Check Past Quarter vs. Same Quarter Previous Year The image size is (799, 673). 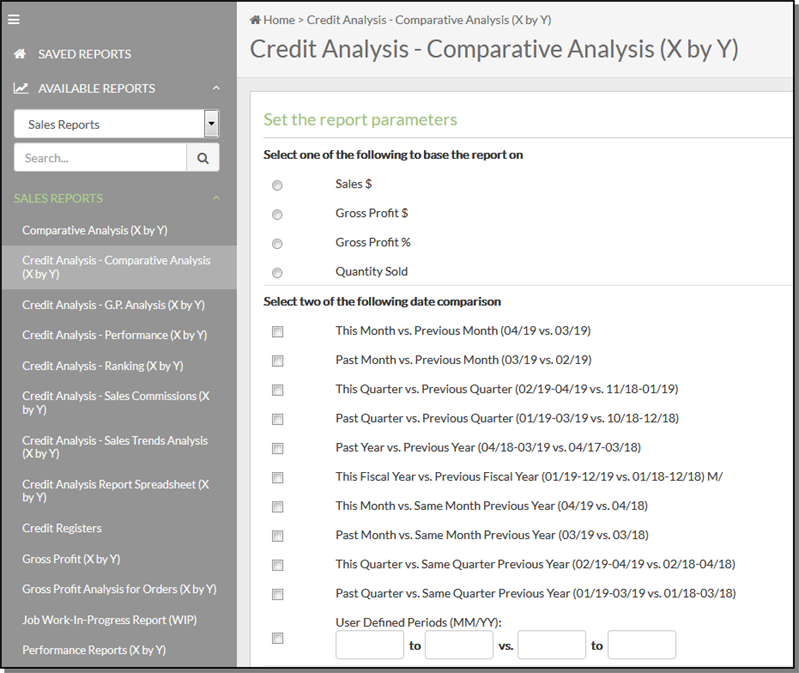pos(278,594)
